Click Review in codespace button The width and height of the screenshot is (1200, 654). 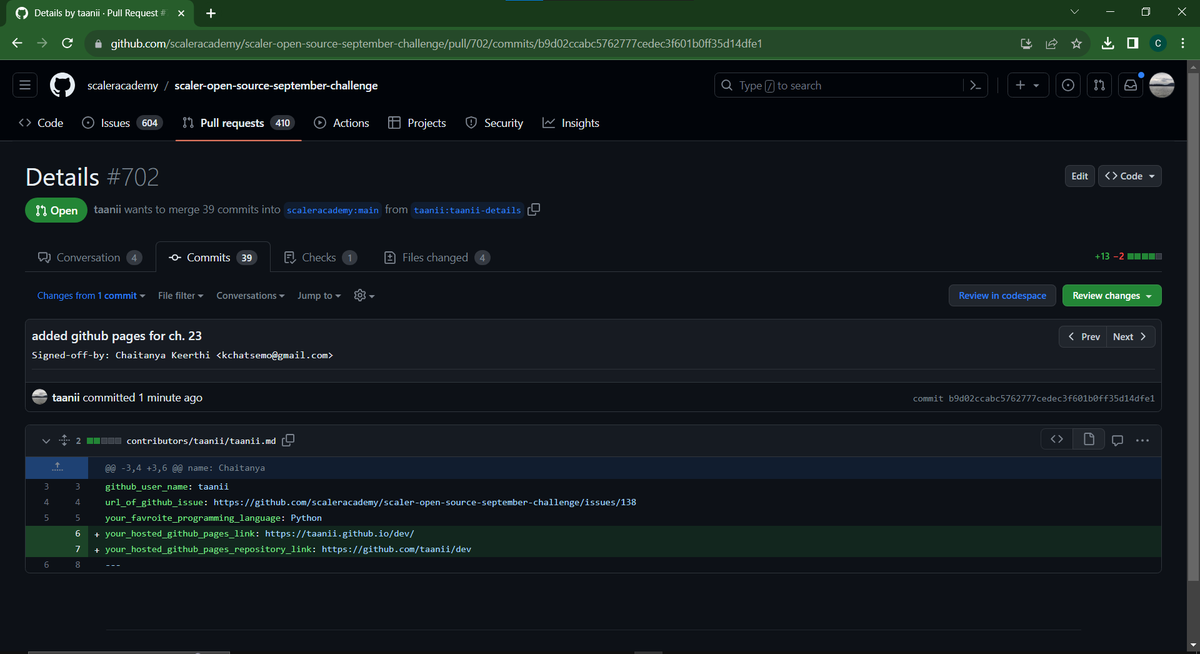click(x=1002, y=296)
